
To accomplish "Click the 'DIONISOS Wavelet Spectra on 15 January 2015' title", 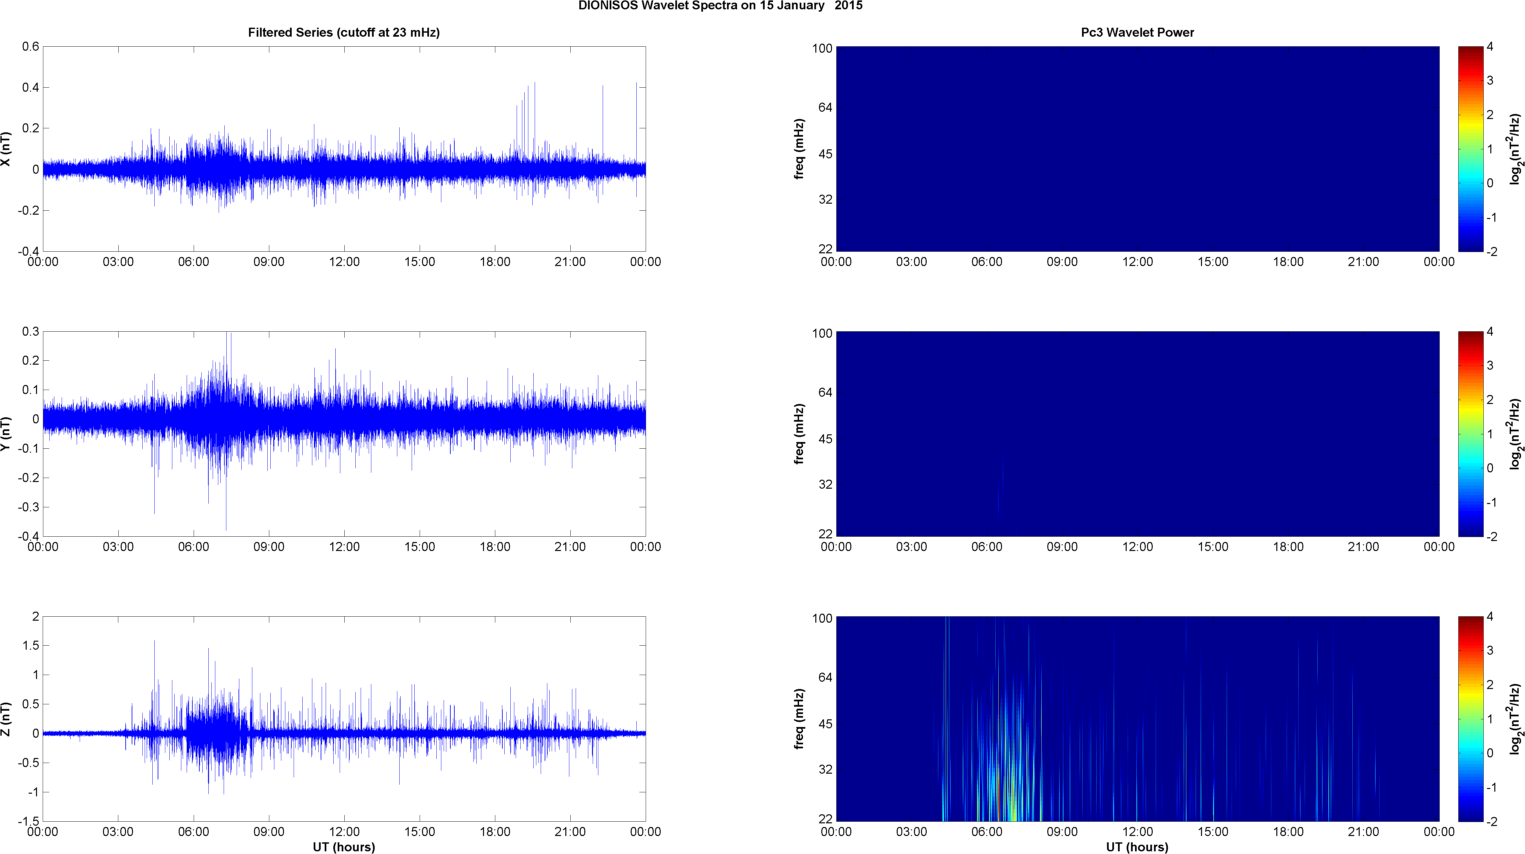I will tap(720, 6).
